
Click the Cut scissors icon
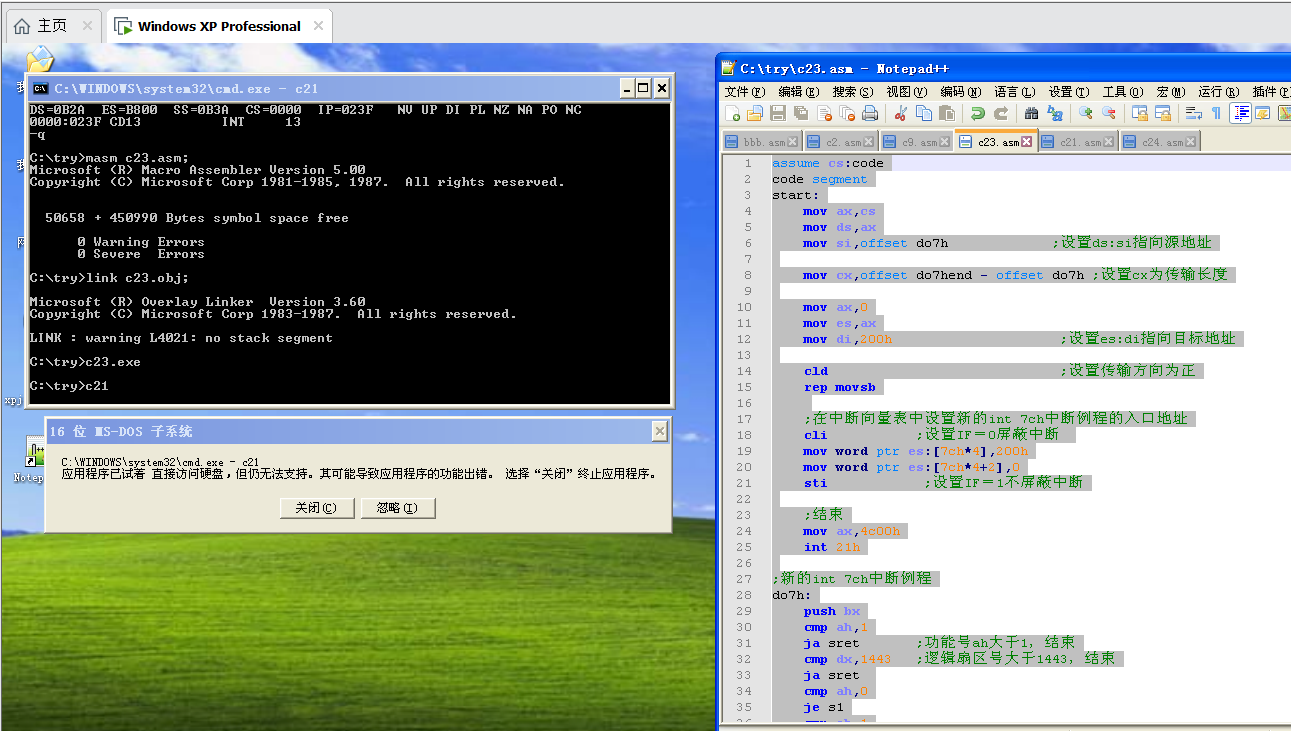pos(900,113)
